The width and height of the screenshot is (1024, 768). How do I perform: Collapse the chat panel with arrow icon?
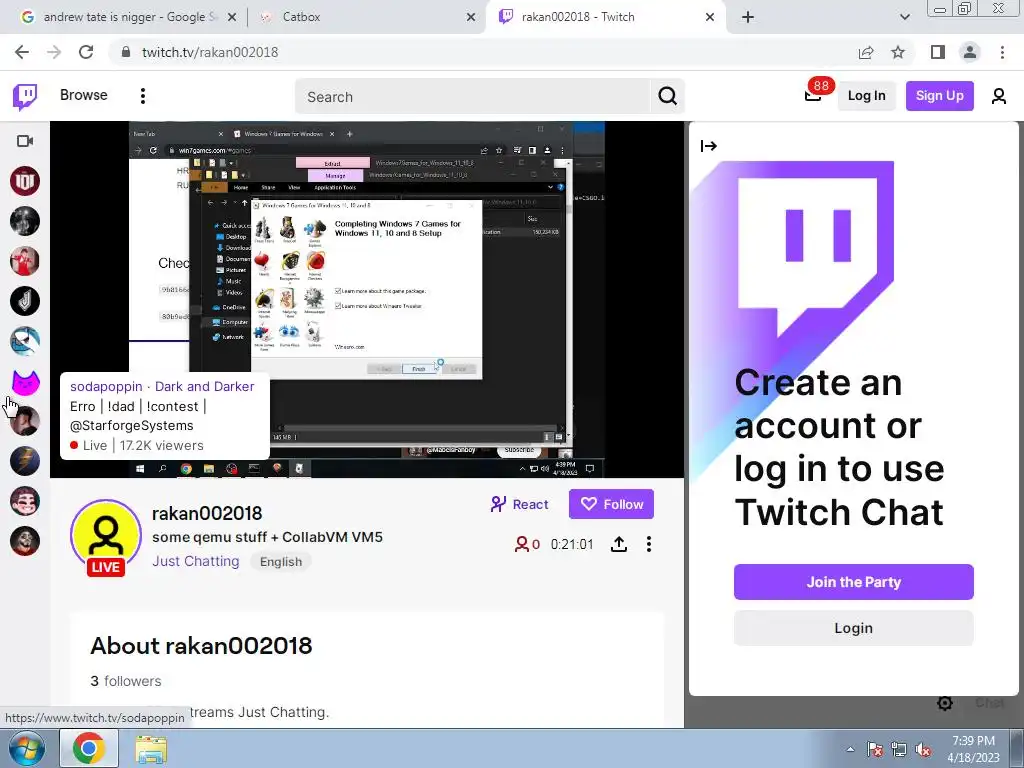click(x=709, y=146)
